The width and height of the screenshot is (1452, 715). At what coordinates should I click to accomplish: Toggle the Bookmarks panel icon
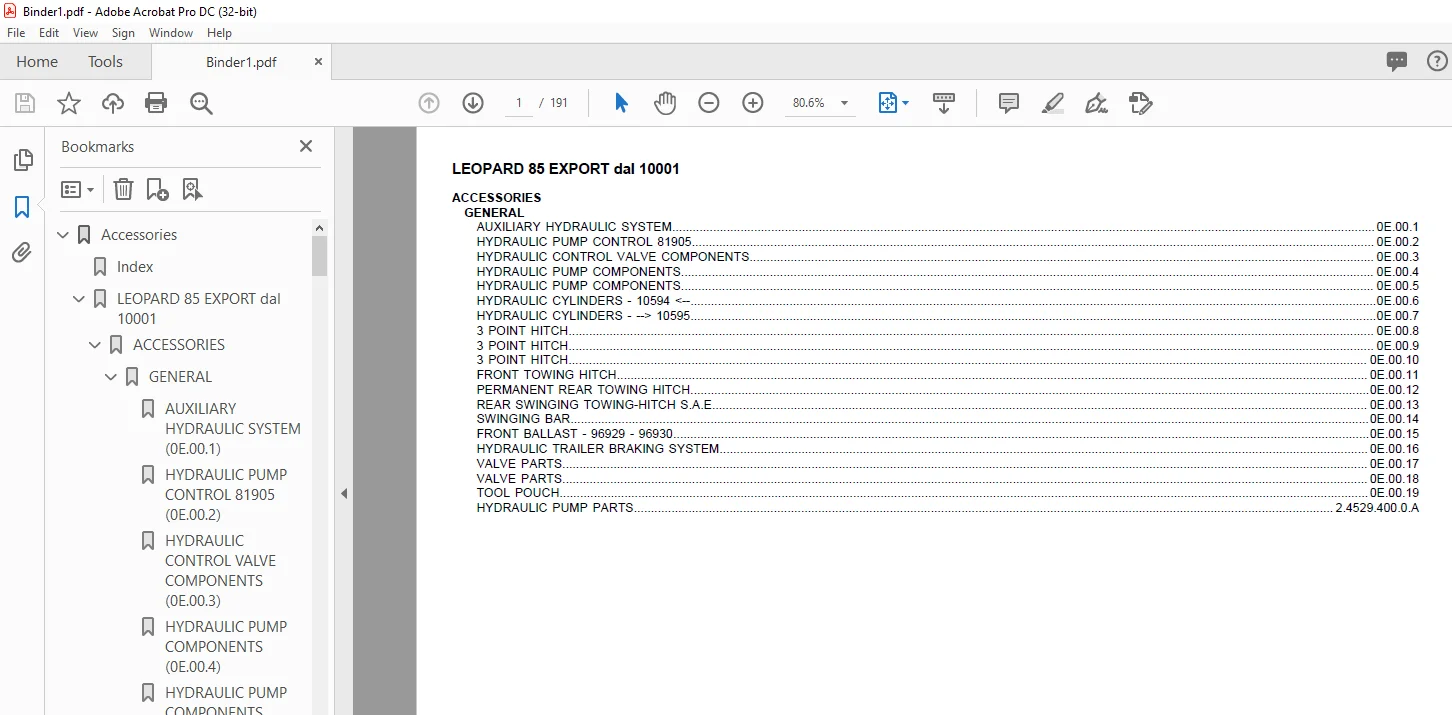click(x=22, y=207)
